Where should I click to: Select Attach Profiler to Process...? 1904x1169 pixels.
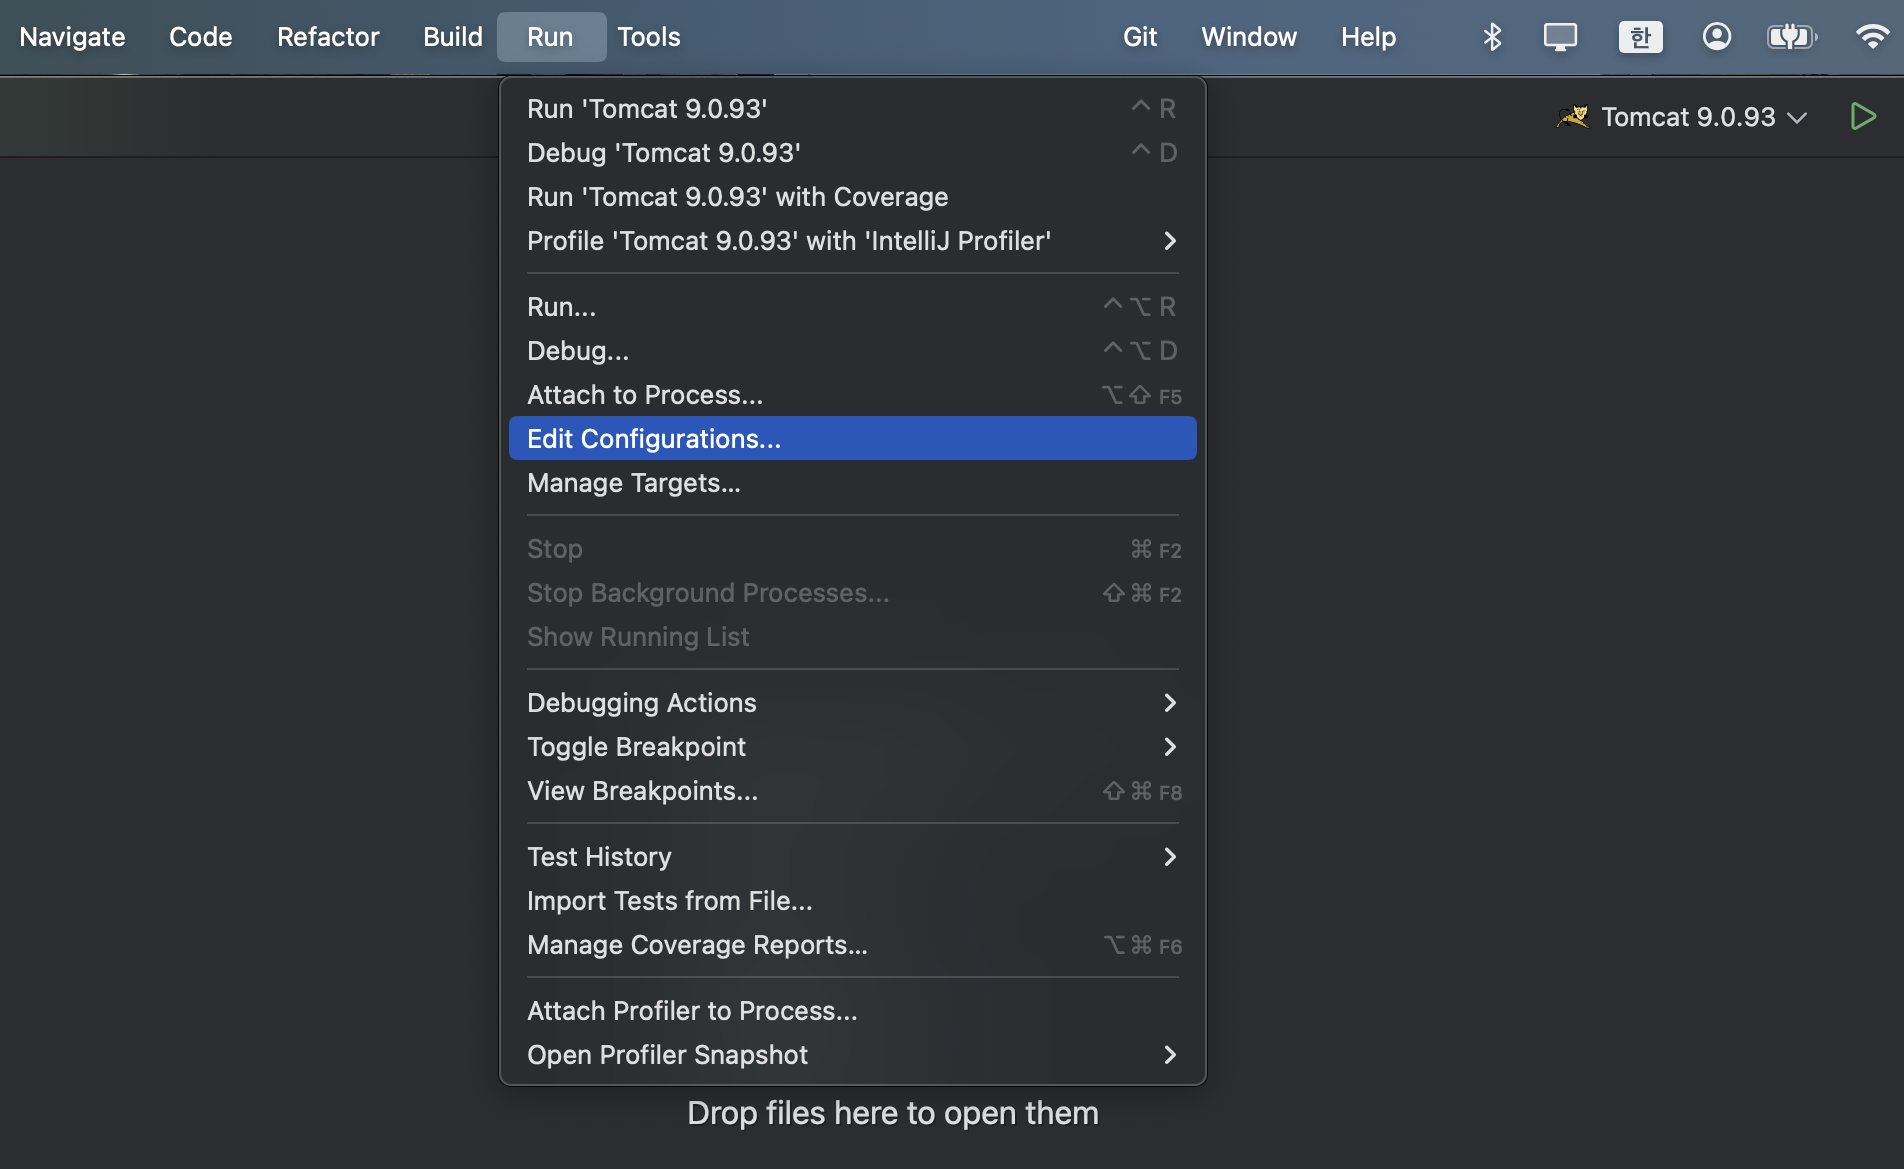pos(852,1011)
